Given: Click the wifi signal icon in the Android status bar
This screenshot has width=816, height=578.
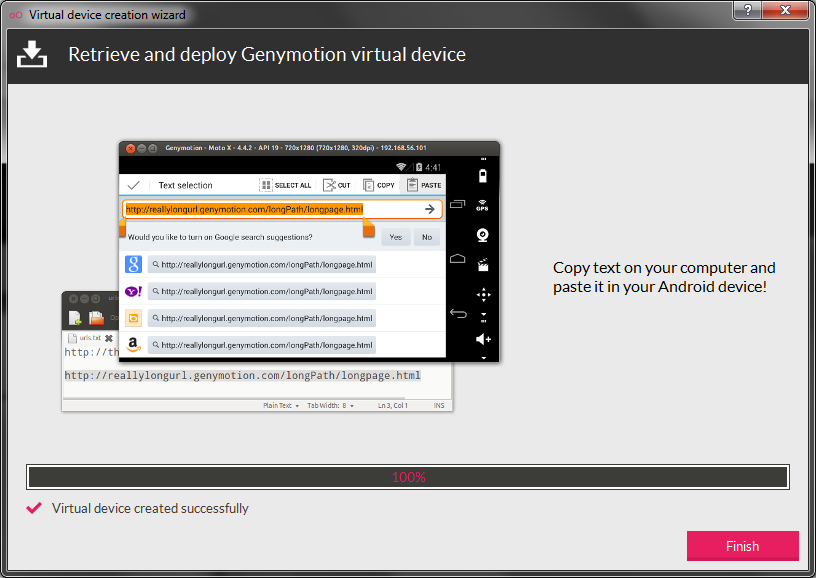Looking at the screenshot, I should click(x=401, y=167).
